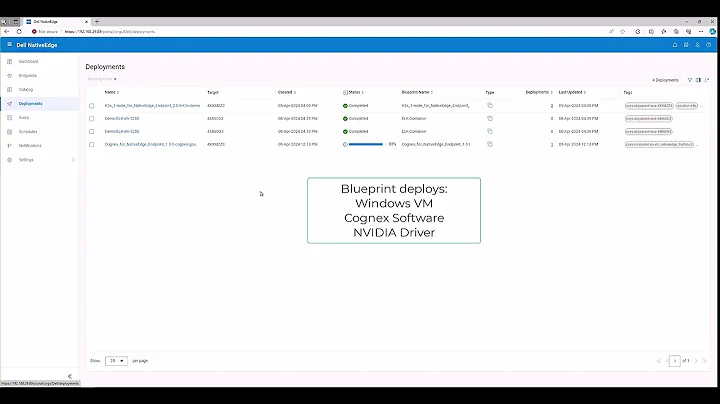The image size is (720, 404).
Task: Click the type icon in the K3s row
Action: click(x=489, y=106)
